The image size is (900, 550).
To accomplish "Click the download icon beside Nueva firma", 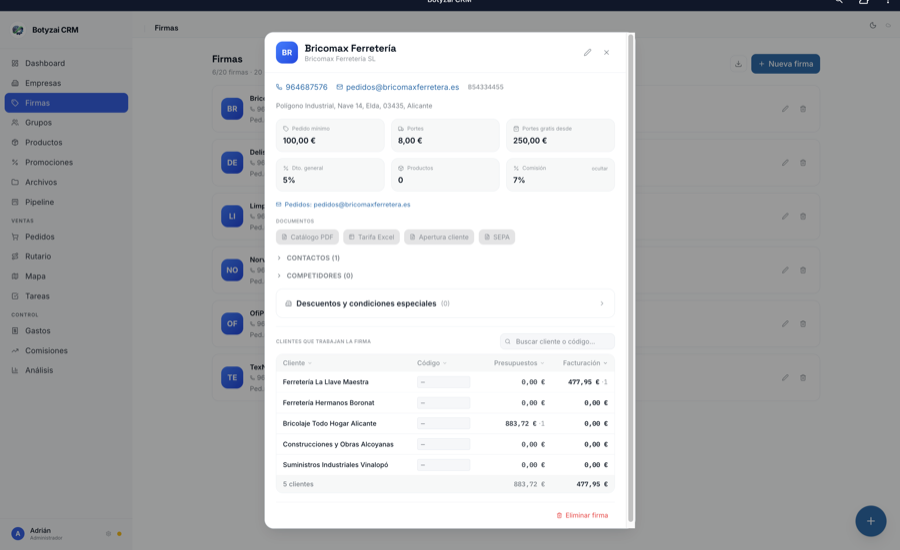I will pyautogui.click(x=738, y=64).
